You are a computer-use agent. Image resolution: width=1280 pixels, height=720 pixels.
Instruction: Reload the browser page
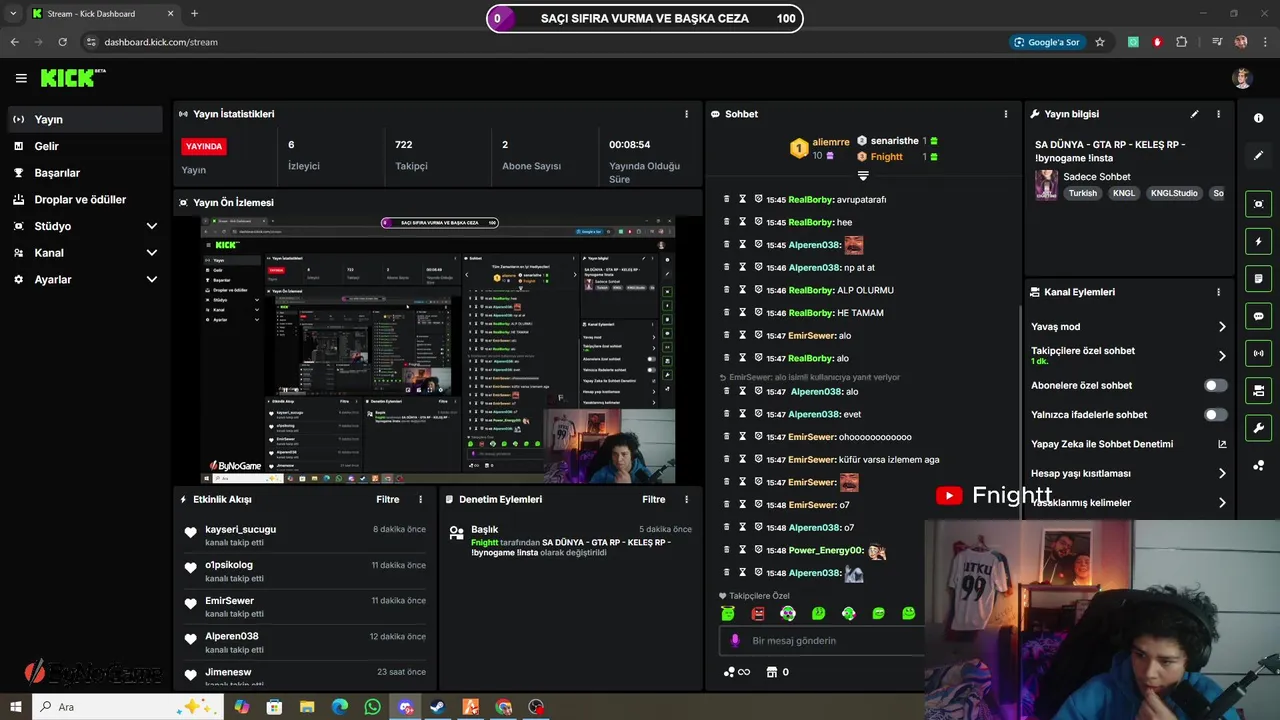[62, 42]
